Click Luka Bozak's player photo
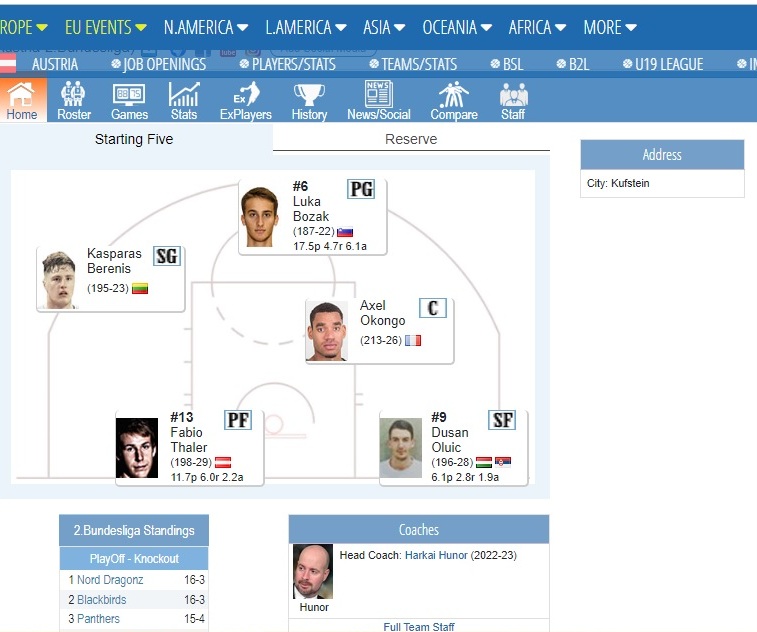Image resolution: width=757 pixels, height=632 pixels. tap(261, 216)
